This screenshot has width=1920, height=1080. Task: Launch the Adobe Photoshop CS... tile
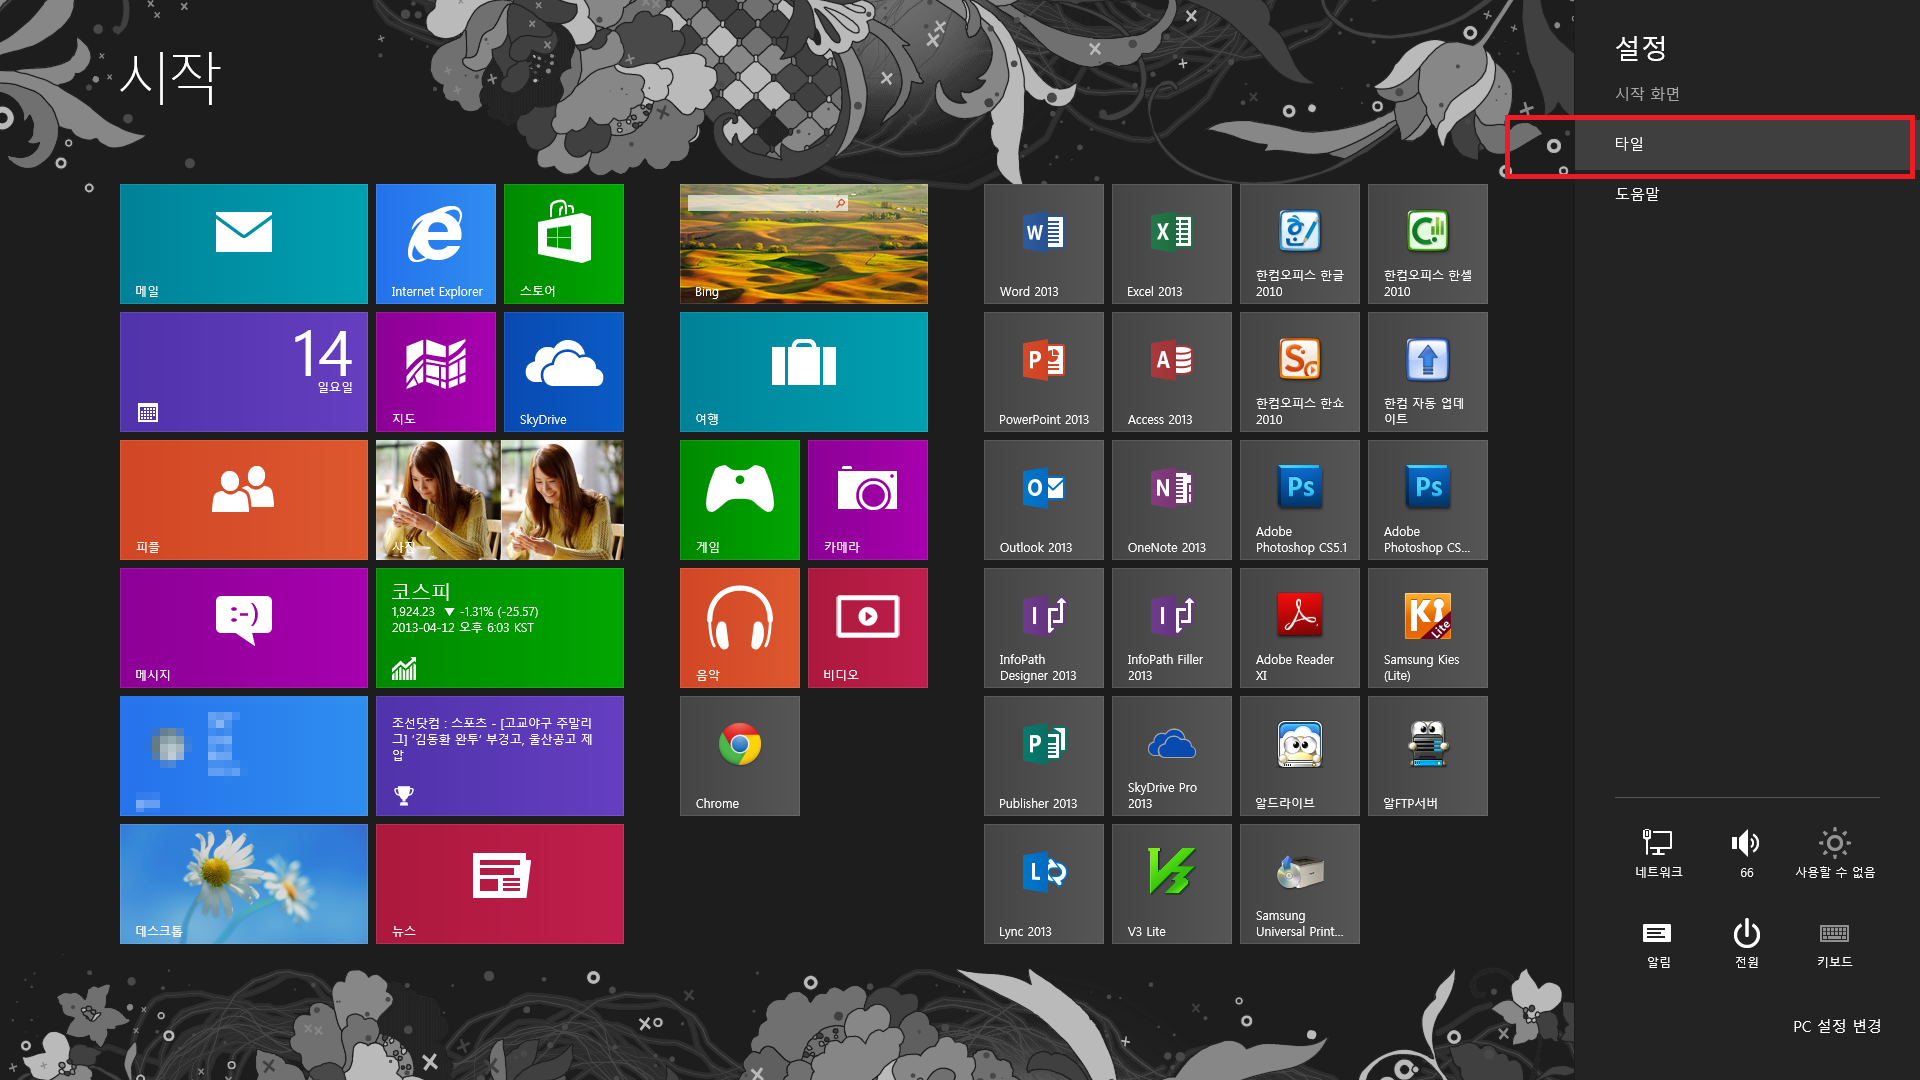click(1428, 500)
